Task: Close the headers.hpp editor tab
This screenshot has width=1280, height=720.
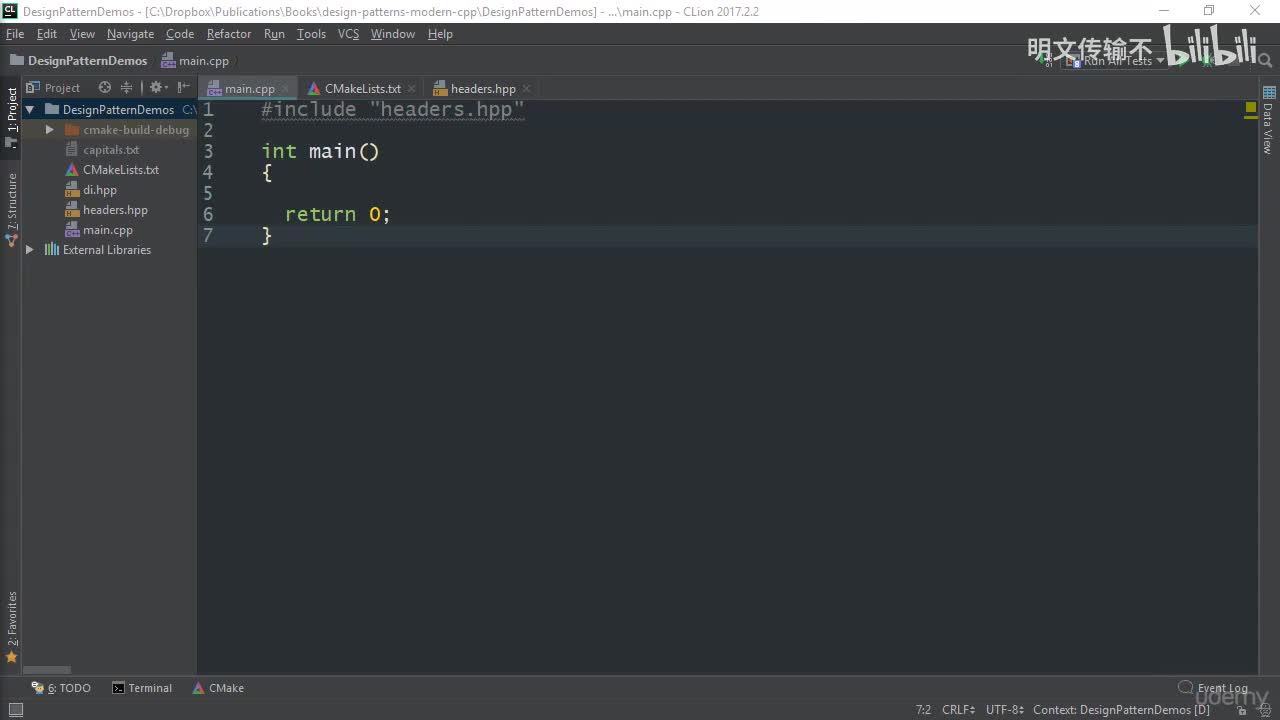Action: coord(526,89)
